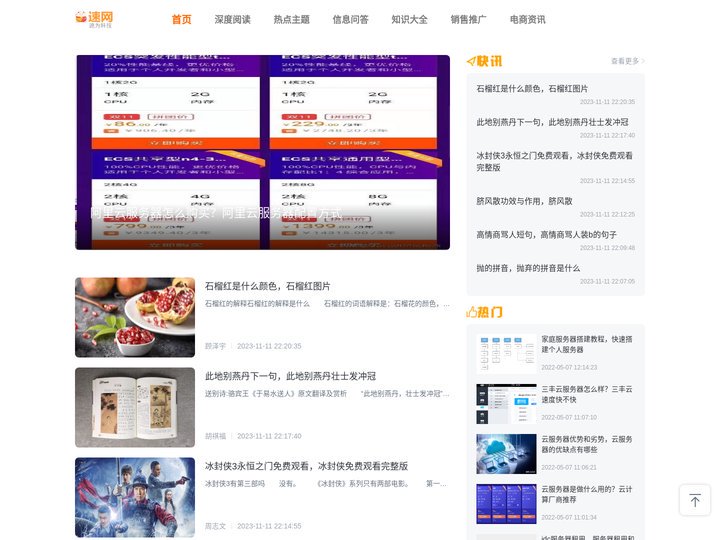720x540 pixels.
Task: Open the 冰封侠 movie poster thumbnail
Action: point(135,497)
